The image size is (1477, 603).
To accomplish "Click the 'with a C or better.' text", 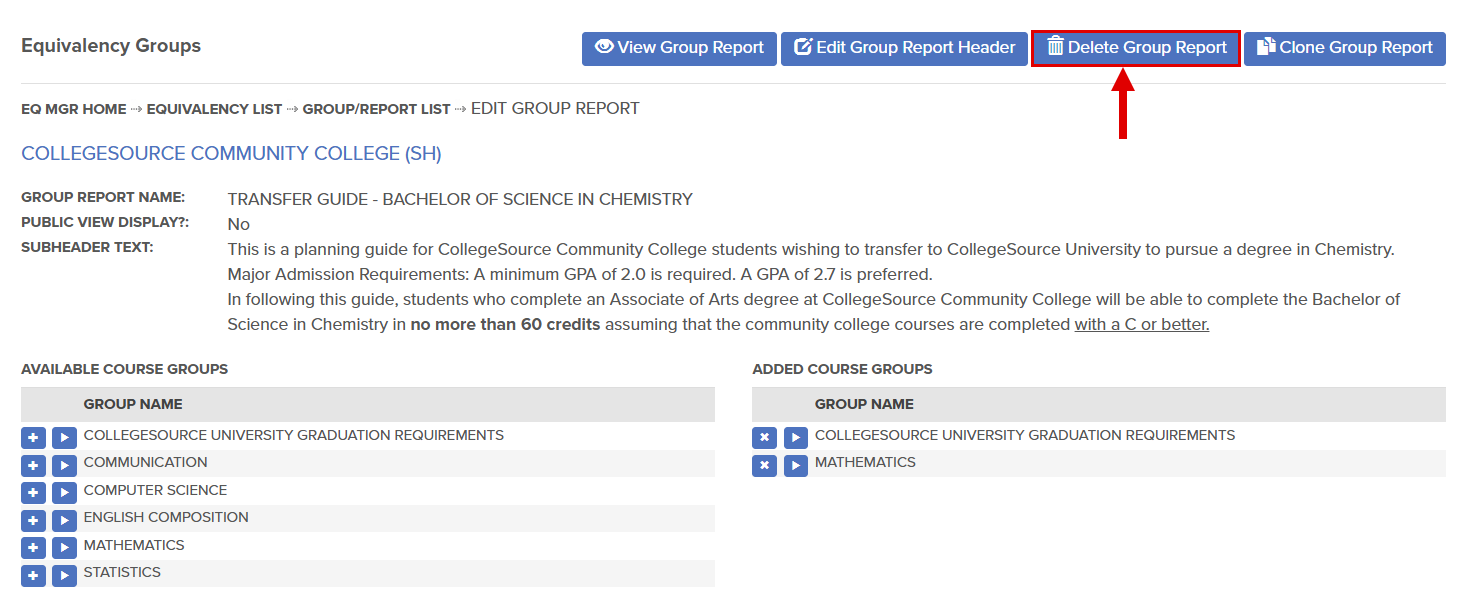I will [1142, 325].
